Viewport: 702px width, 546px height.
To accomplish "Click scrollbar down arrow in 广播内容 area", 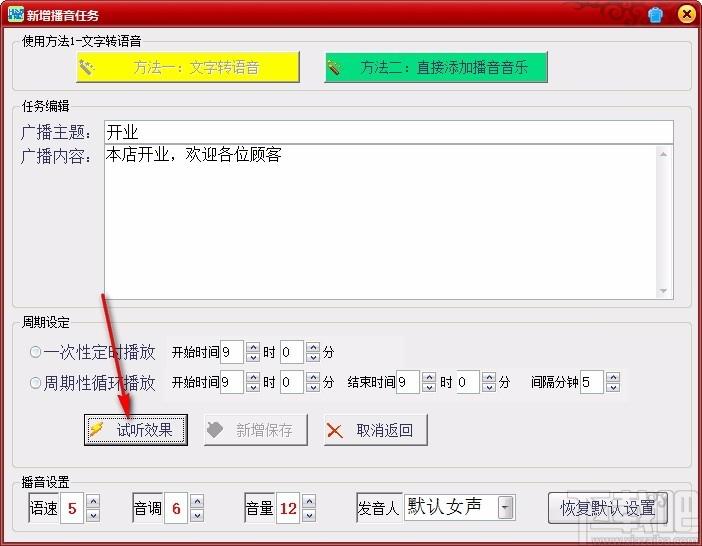I will (663, 291).
